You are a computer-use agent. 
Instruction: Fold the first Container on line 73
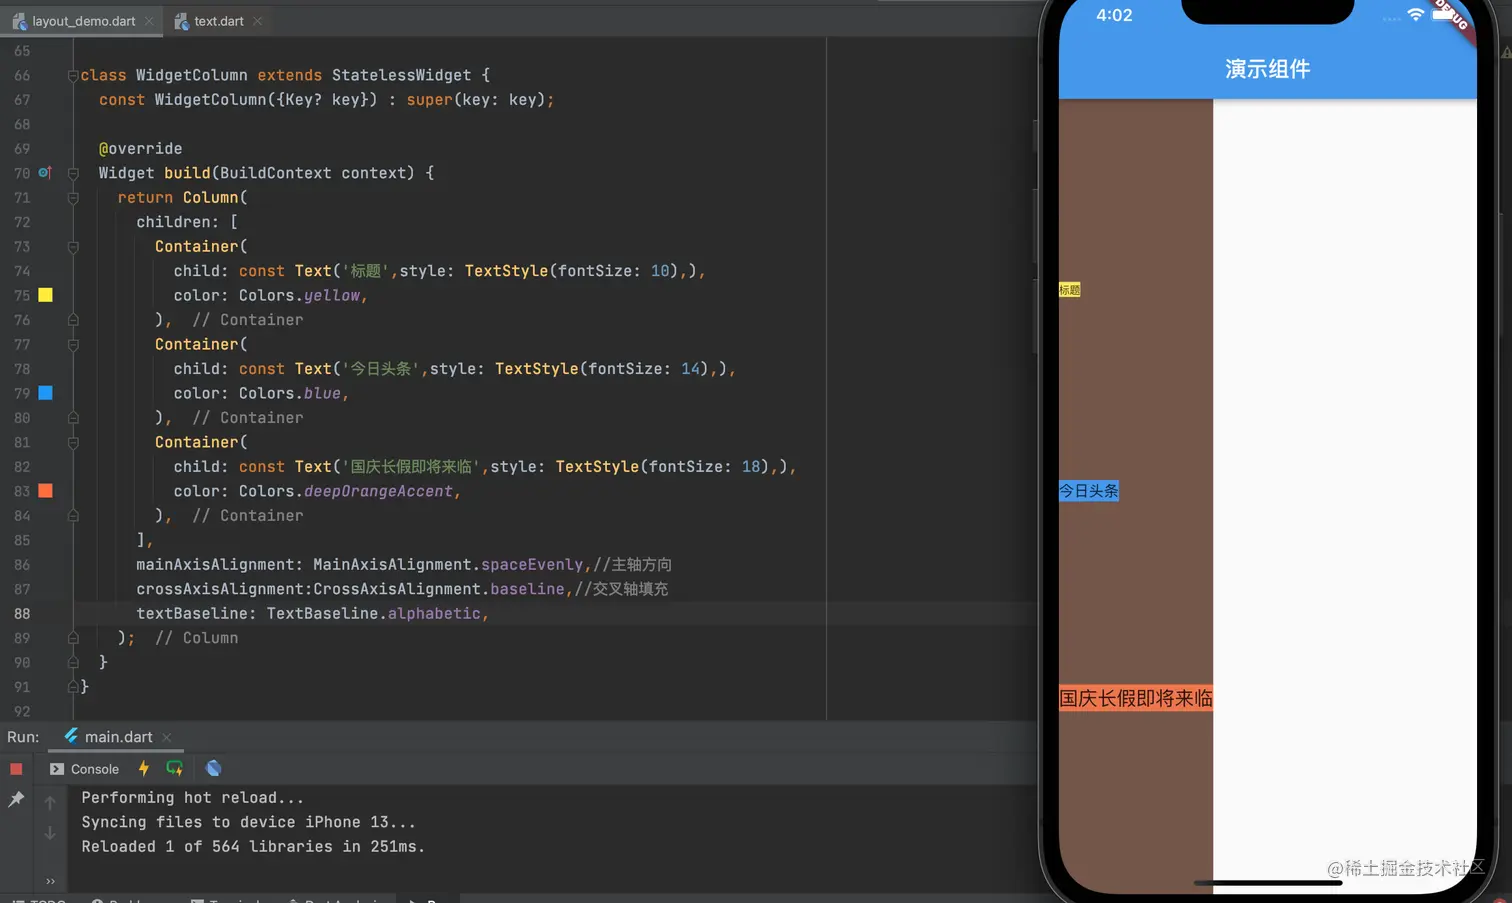pos(73,247)
